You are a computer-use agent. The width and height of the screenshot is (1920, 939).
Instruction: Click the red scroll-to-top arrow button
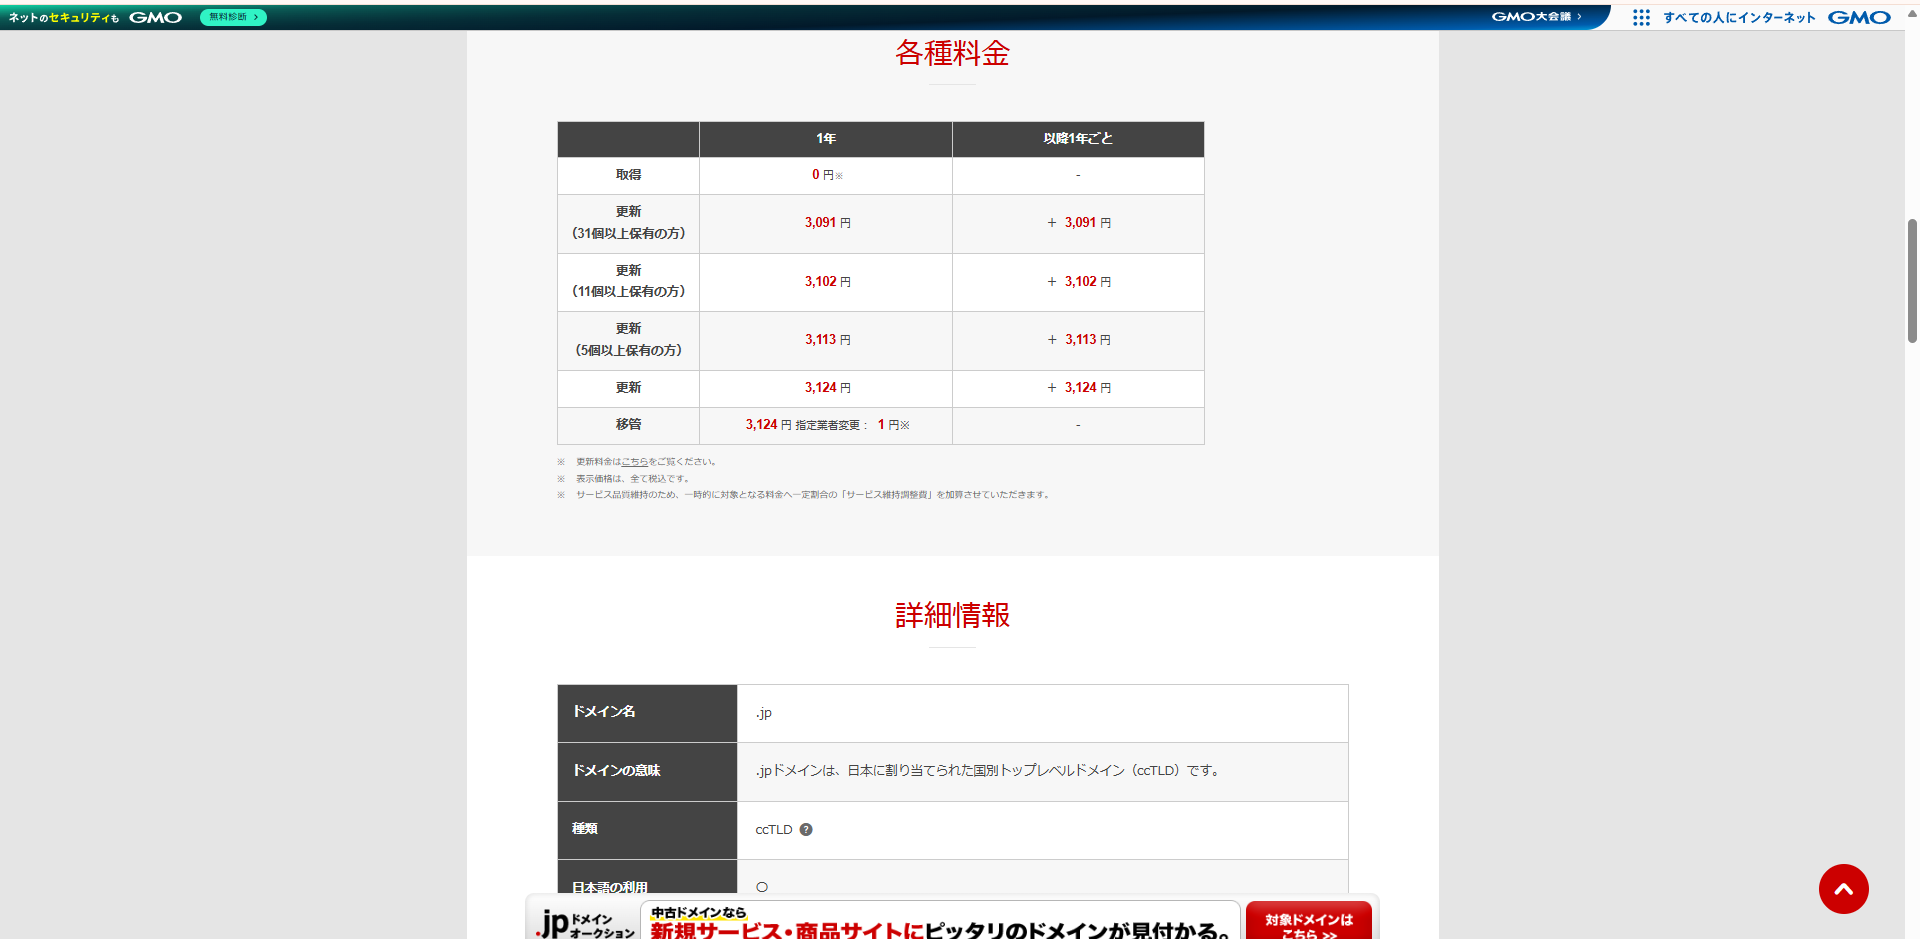[1843, 889]
